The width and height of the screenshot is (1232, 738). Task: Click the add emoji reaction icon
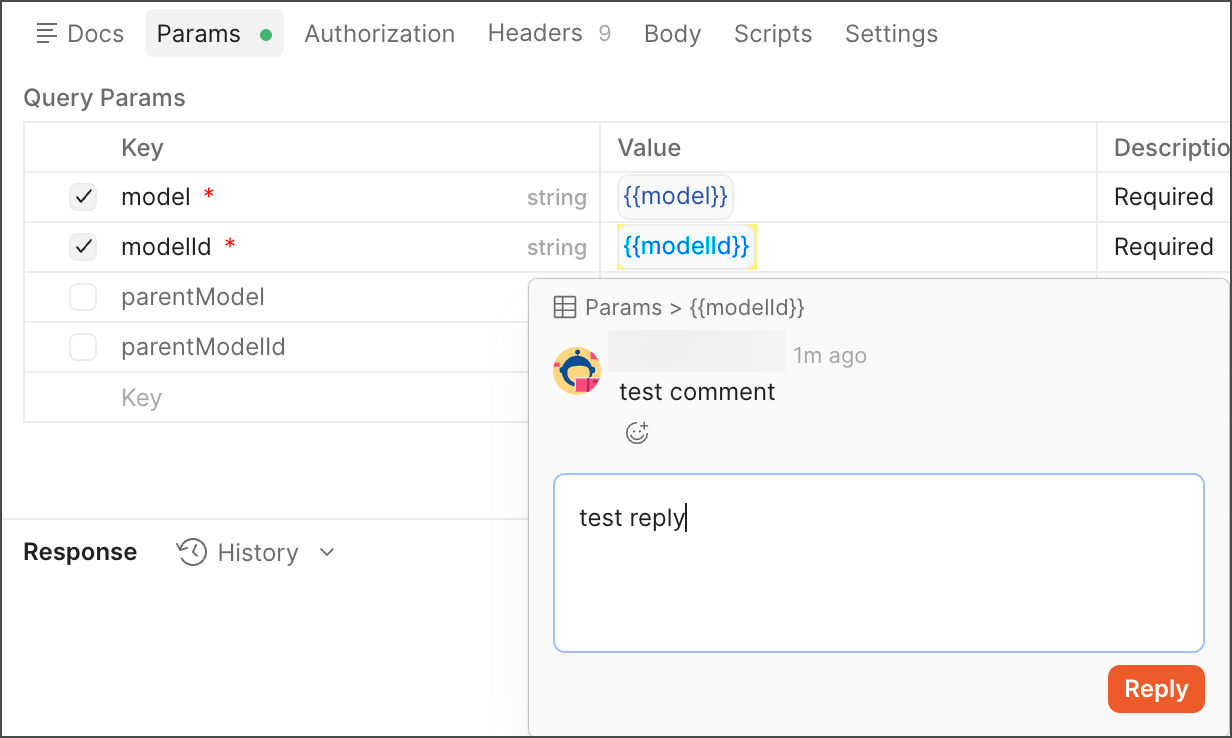click(637, 433)
